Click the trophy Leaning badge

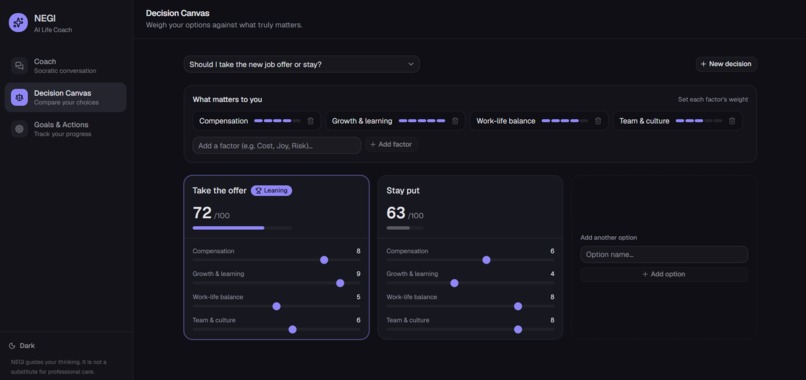point(271,191)
